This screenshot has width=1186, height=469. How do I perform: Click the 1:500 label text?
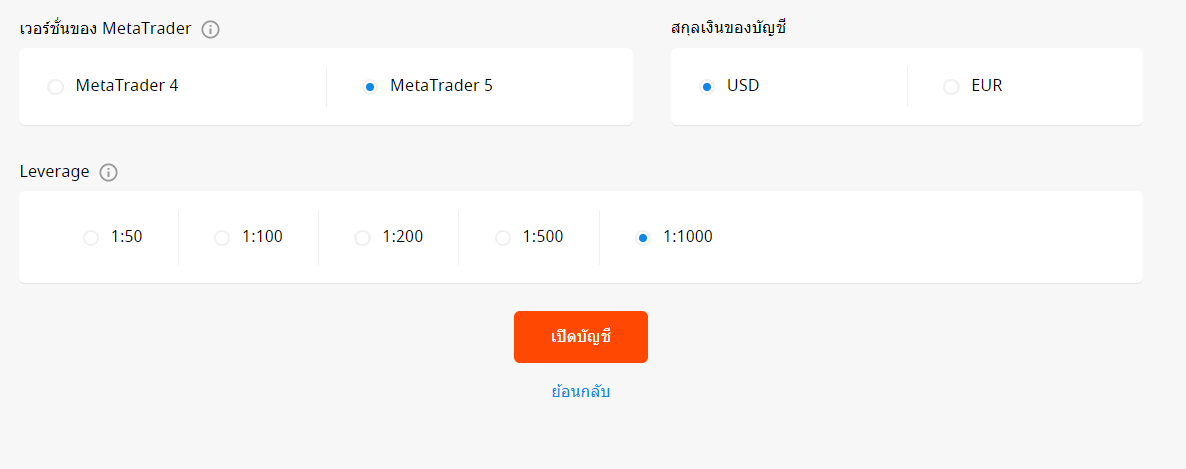[543, 237]
